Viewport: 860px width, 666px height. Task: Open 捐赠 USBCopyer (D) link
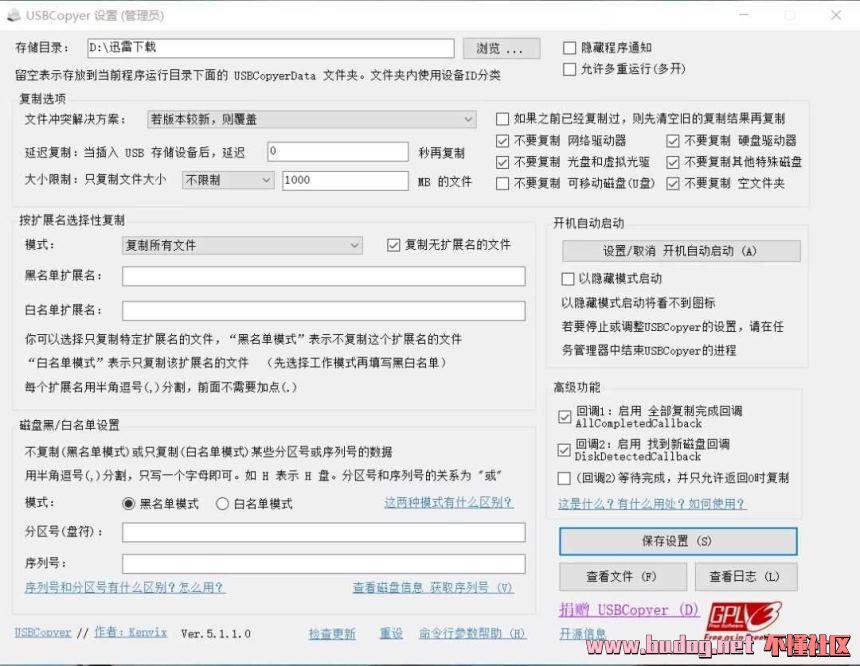[x=629, y=609]
